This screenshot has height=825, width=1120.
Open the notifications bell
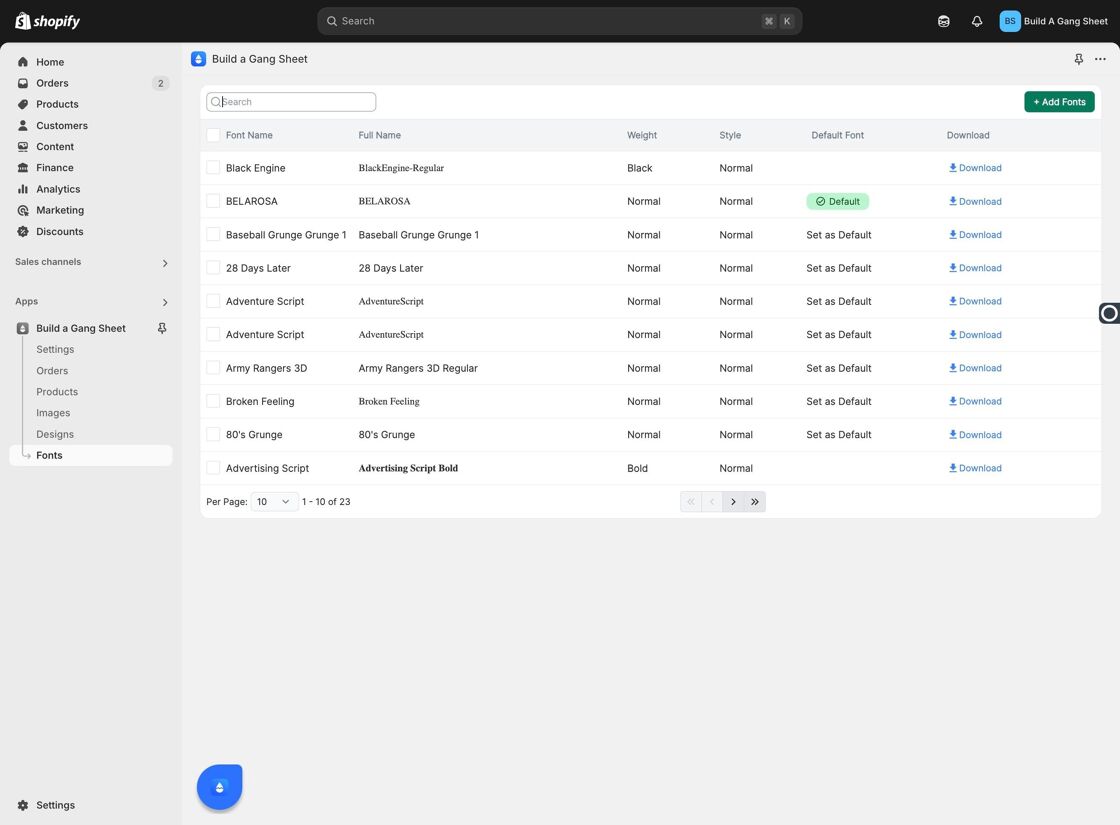[x=976, y=21]
